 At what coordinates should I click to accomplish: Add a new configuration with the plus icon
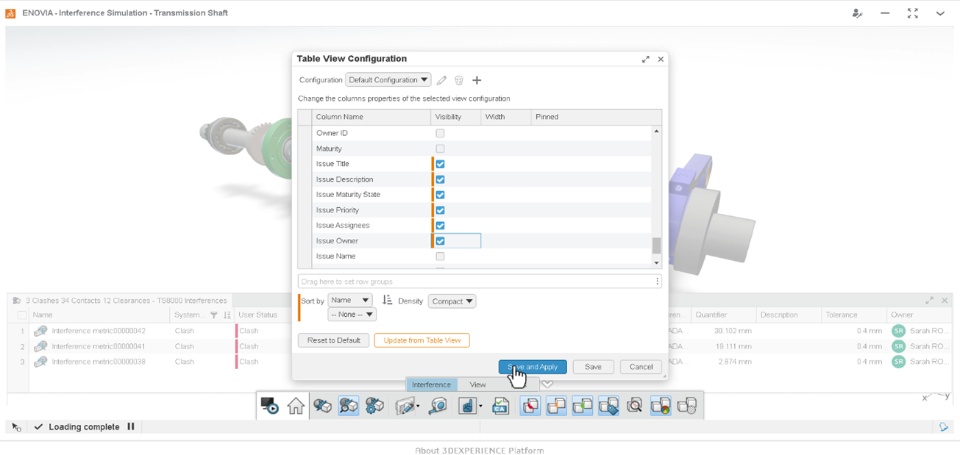pos(476,80)
